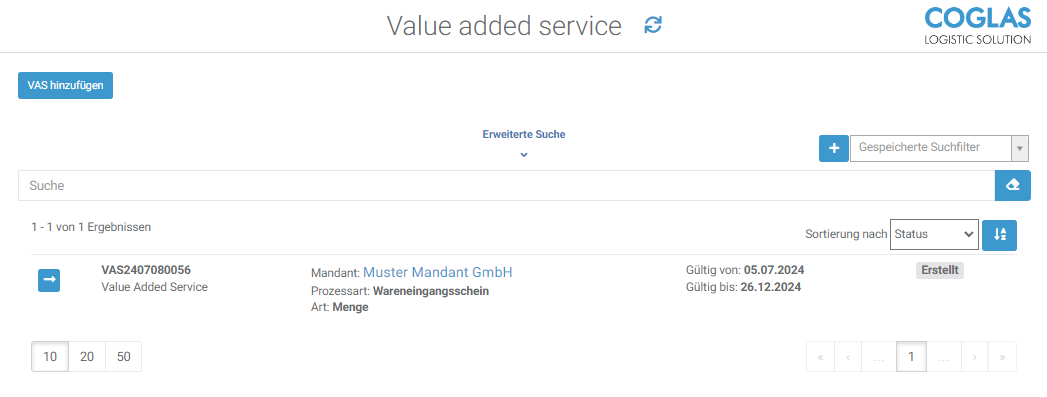Click the VAS hinzufügen button
Viewport: 1047px width, 397px height.
click(x=65, y=85)
